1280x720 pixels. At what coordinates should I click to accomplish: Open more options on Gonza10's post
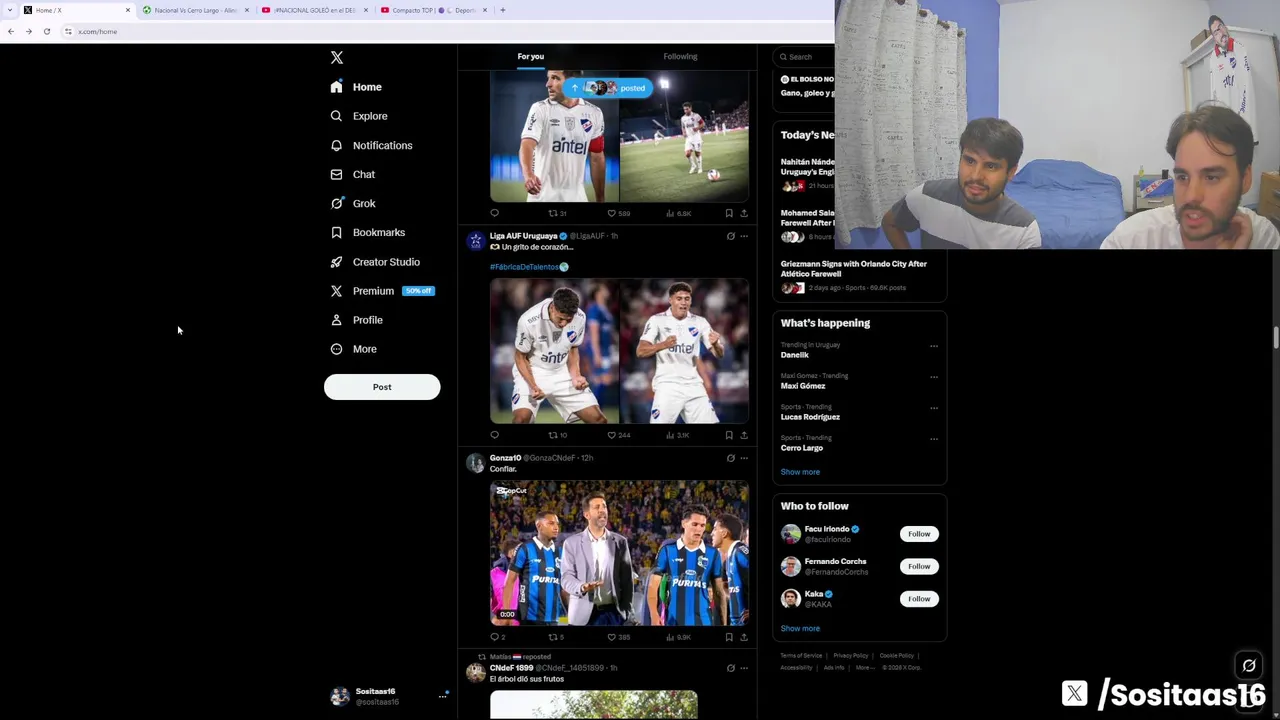tap(743, 458)
